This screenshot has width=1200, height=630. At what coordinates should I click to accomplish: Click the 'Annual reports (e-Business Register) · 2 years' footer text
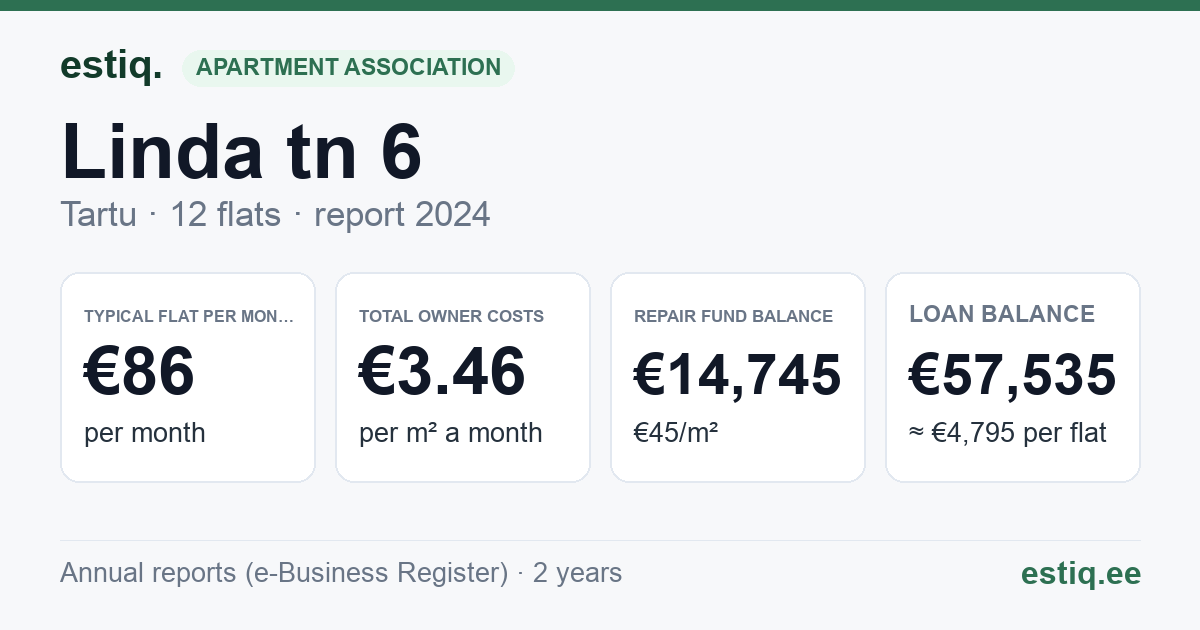[x=341, y=573]
